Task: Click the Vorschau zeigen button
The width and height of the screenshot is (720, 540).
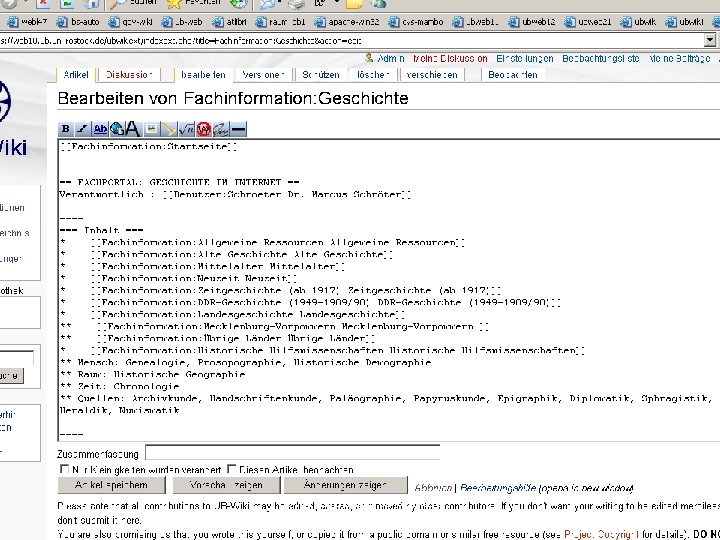Action: pos(226,485)
